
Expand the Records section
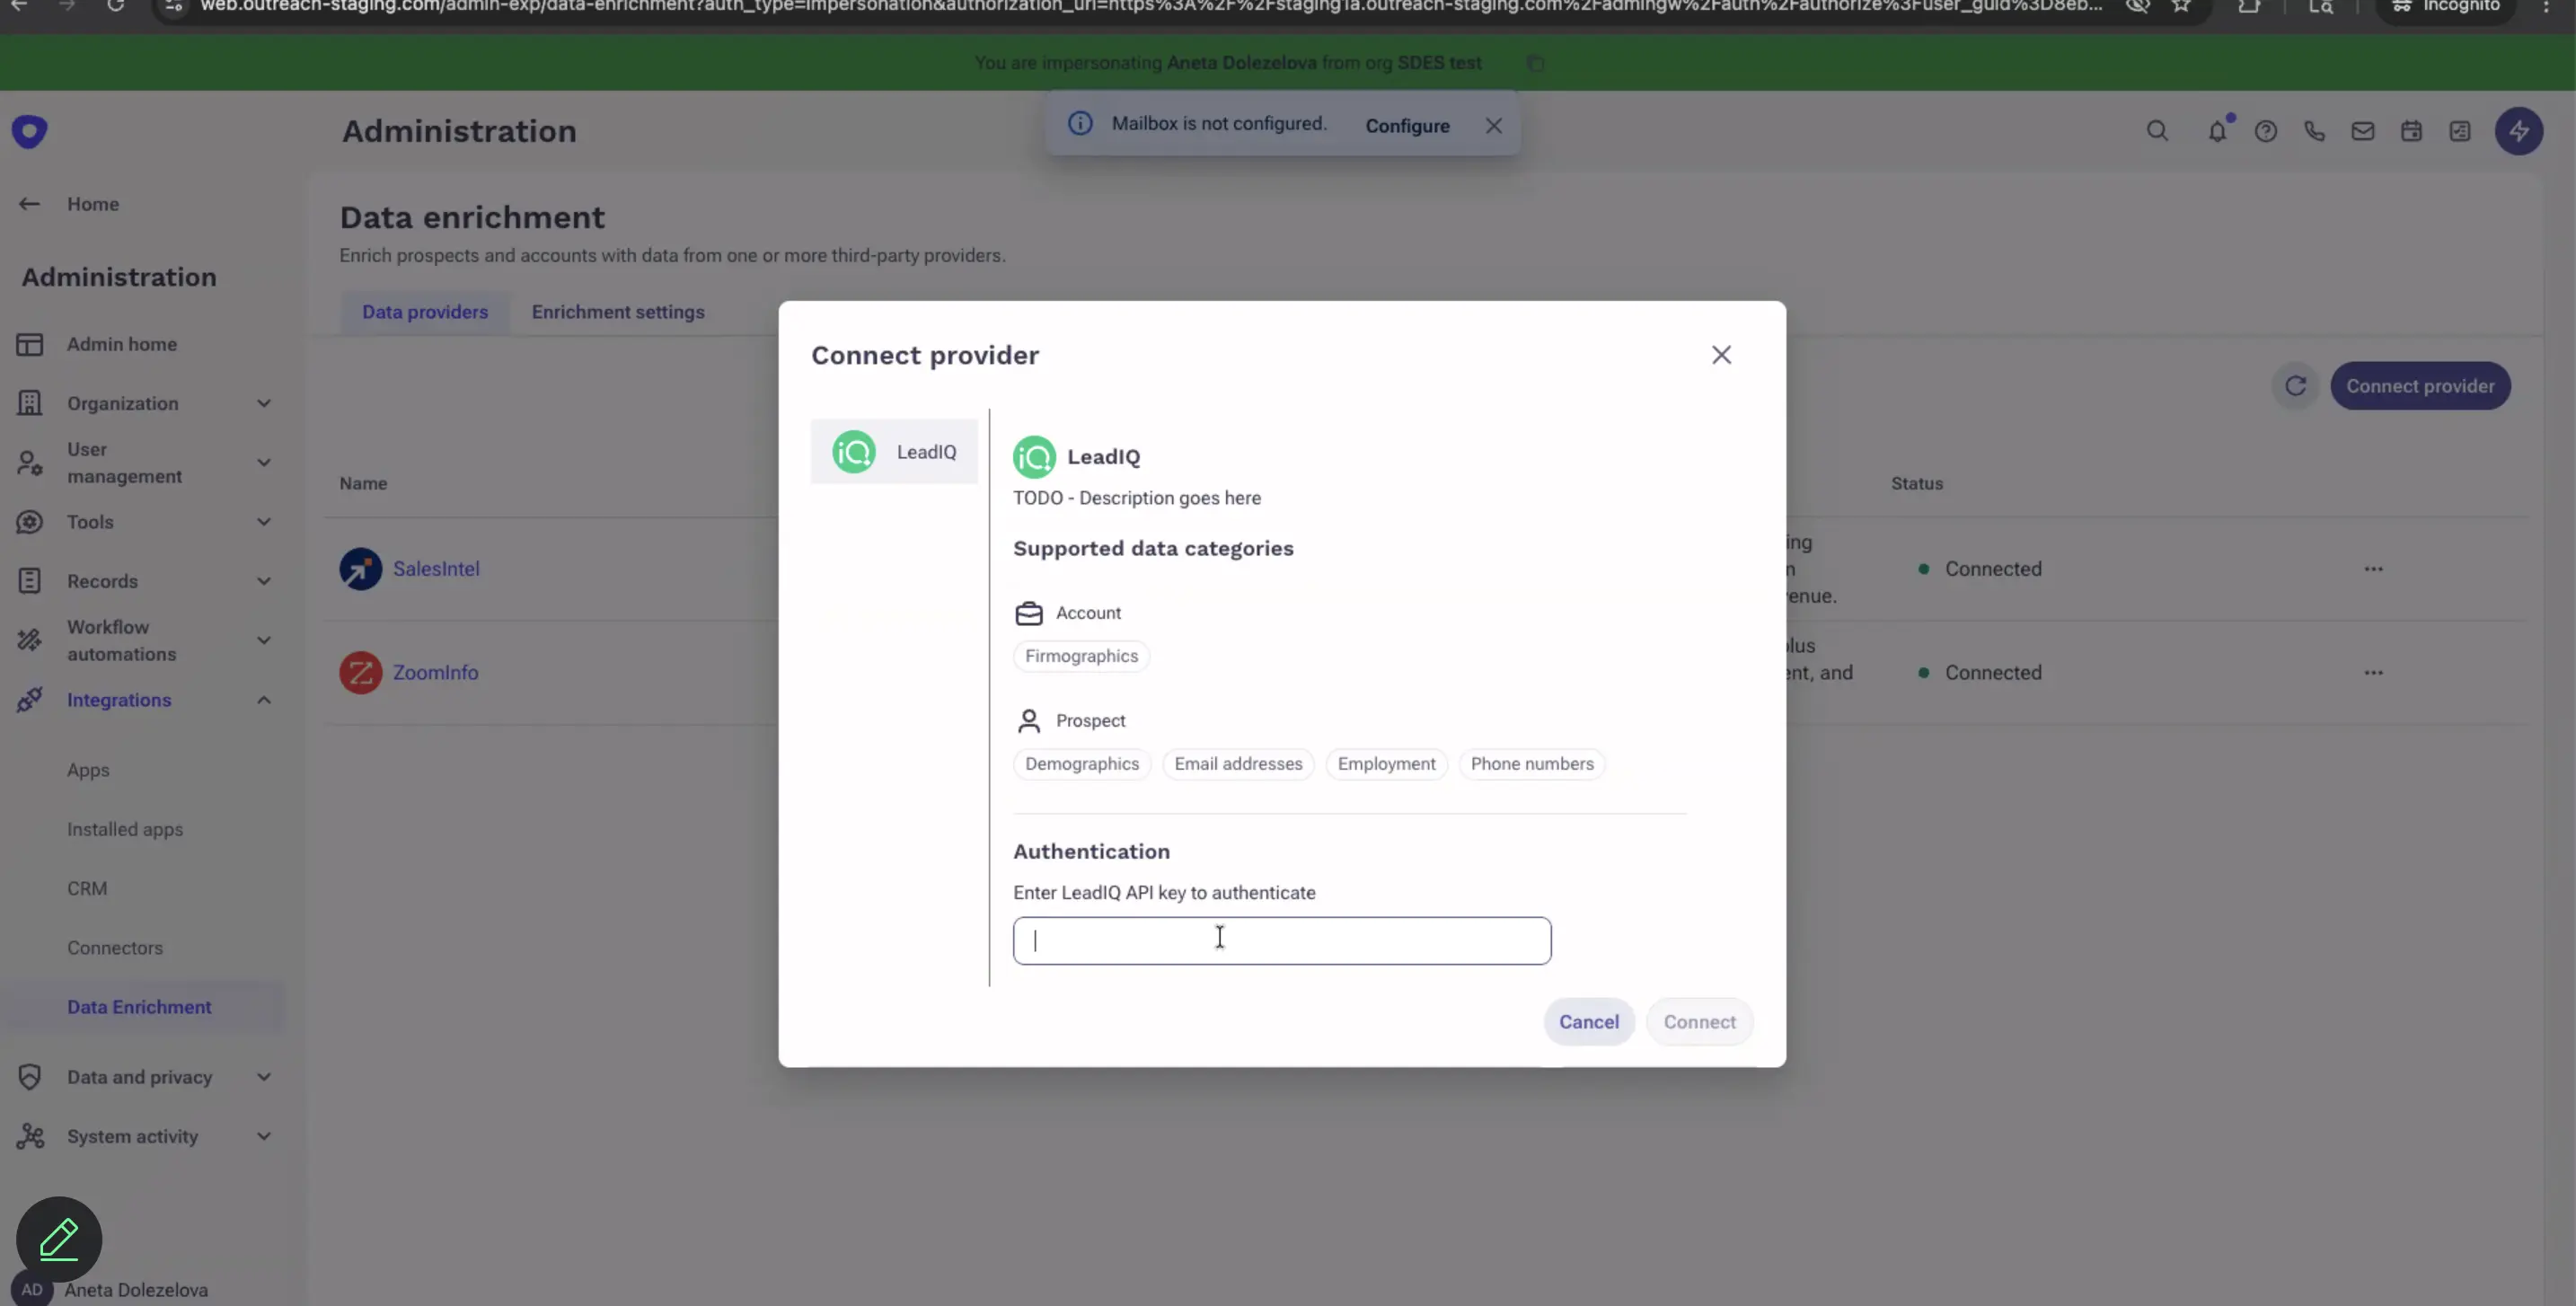263,581
